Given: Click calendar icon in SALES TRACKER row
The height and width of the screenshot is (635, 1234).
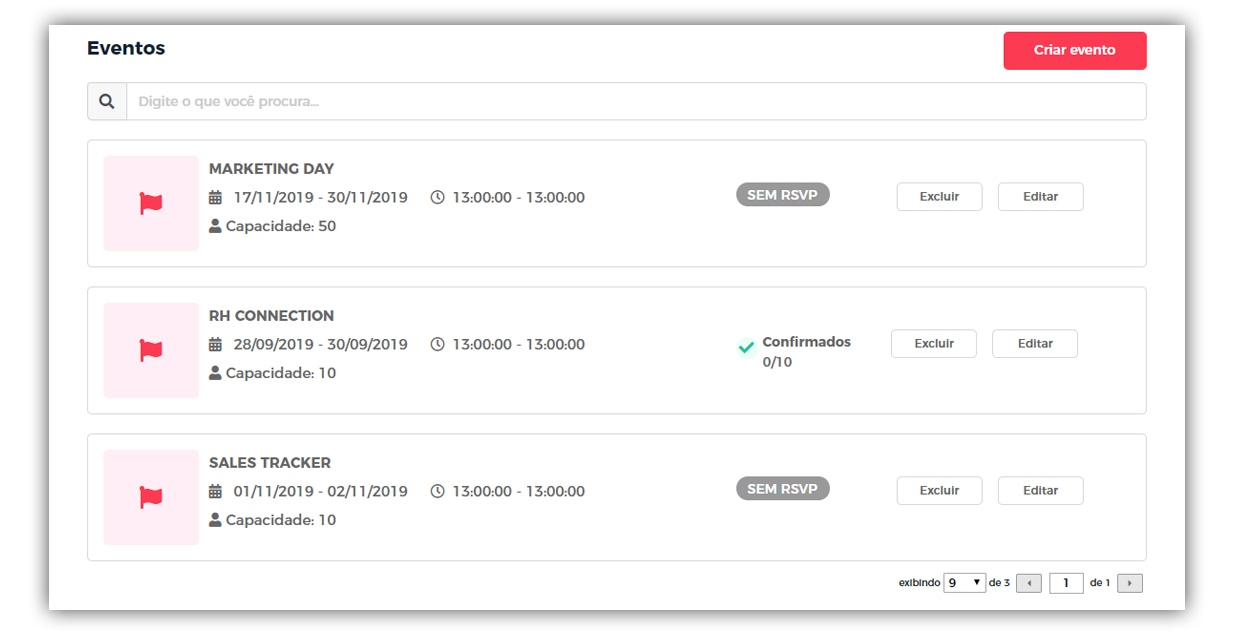Looking at the screenshot, I should point(215,491).
